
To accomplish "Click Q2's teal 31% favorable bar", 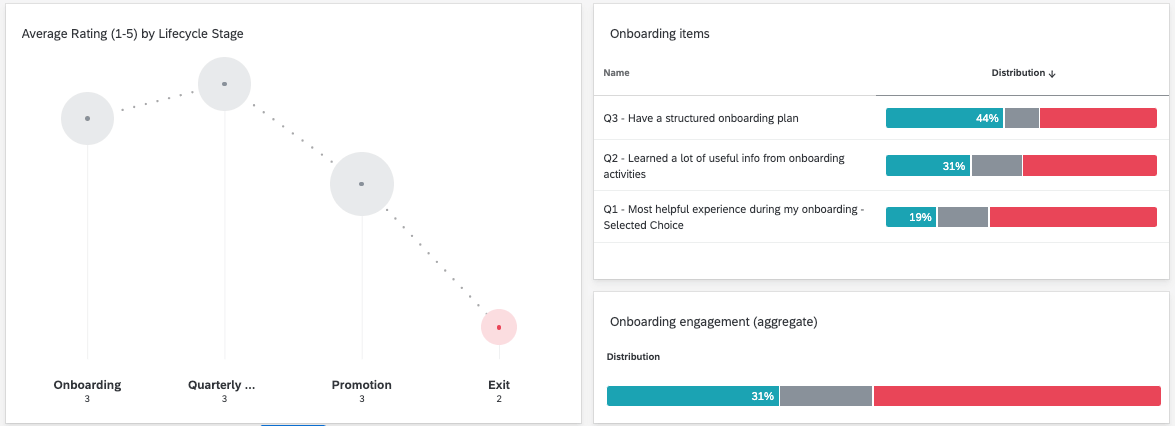I will (x=927, y=166).
